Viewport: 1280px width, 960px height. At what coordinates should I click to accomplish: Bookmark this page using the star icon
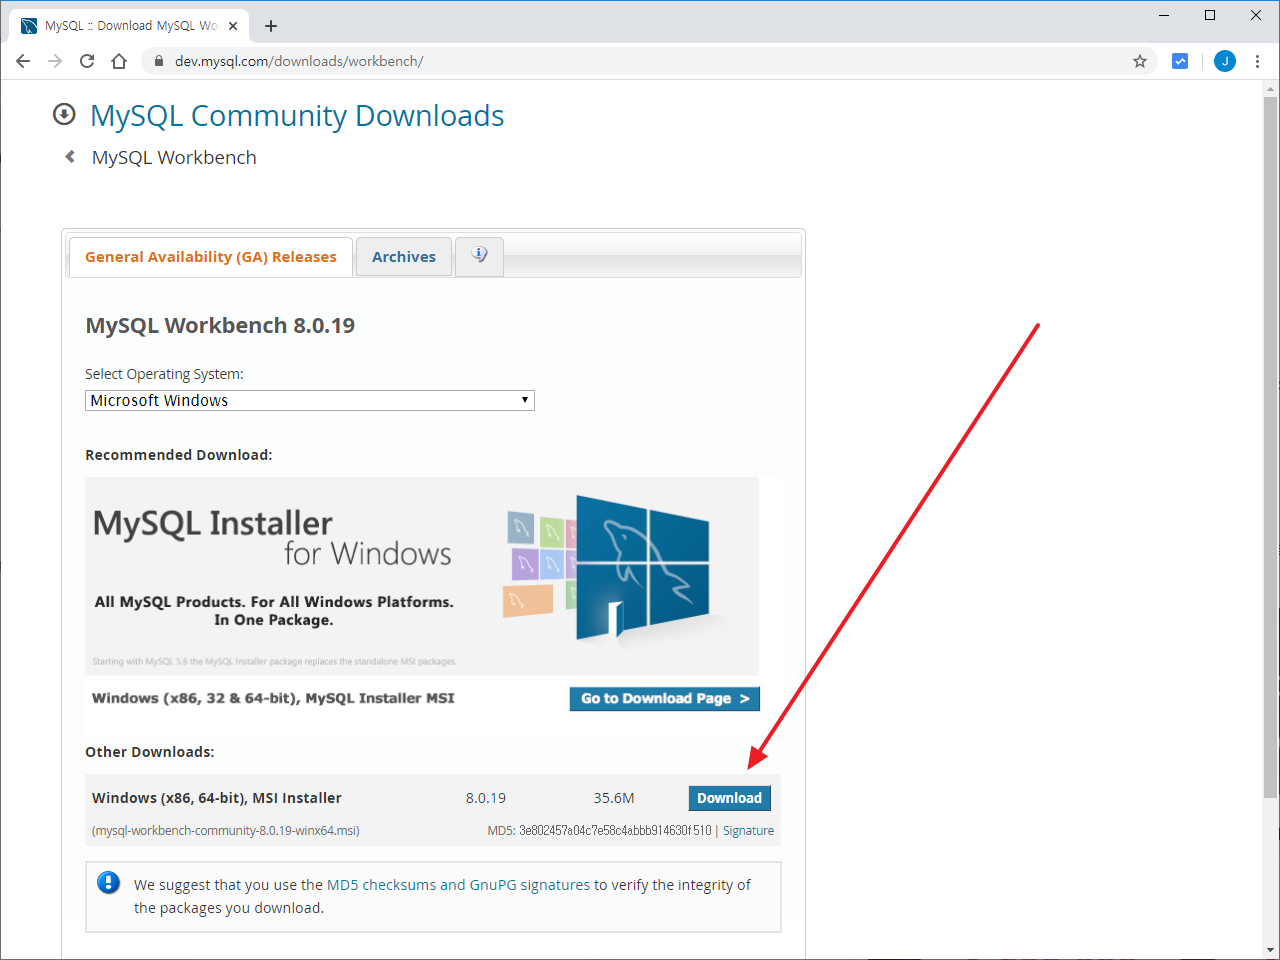click(x=1140, y=61)
